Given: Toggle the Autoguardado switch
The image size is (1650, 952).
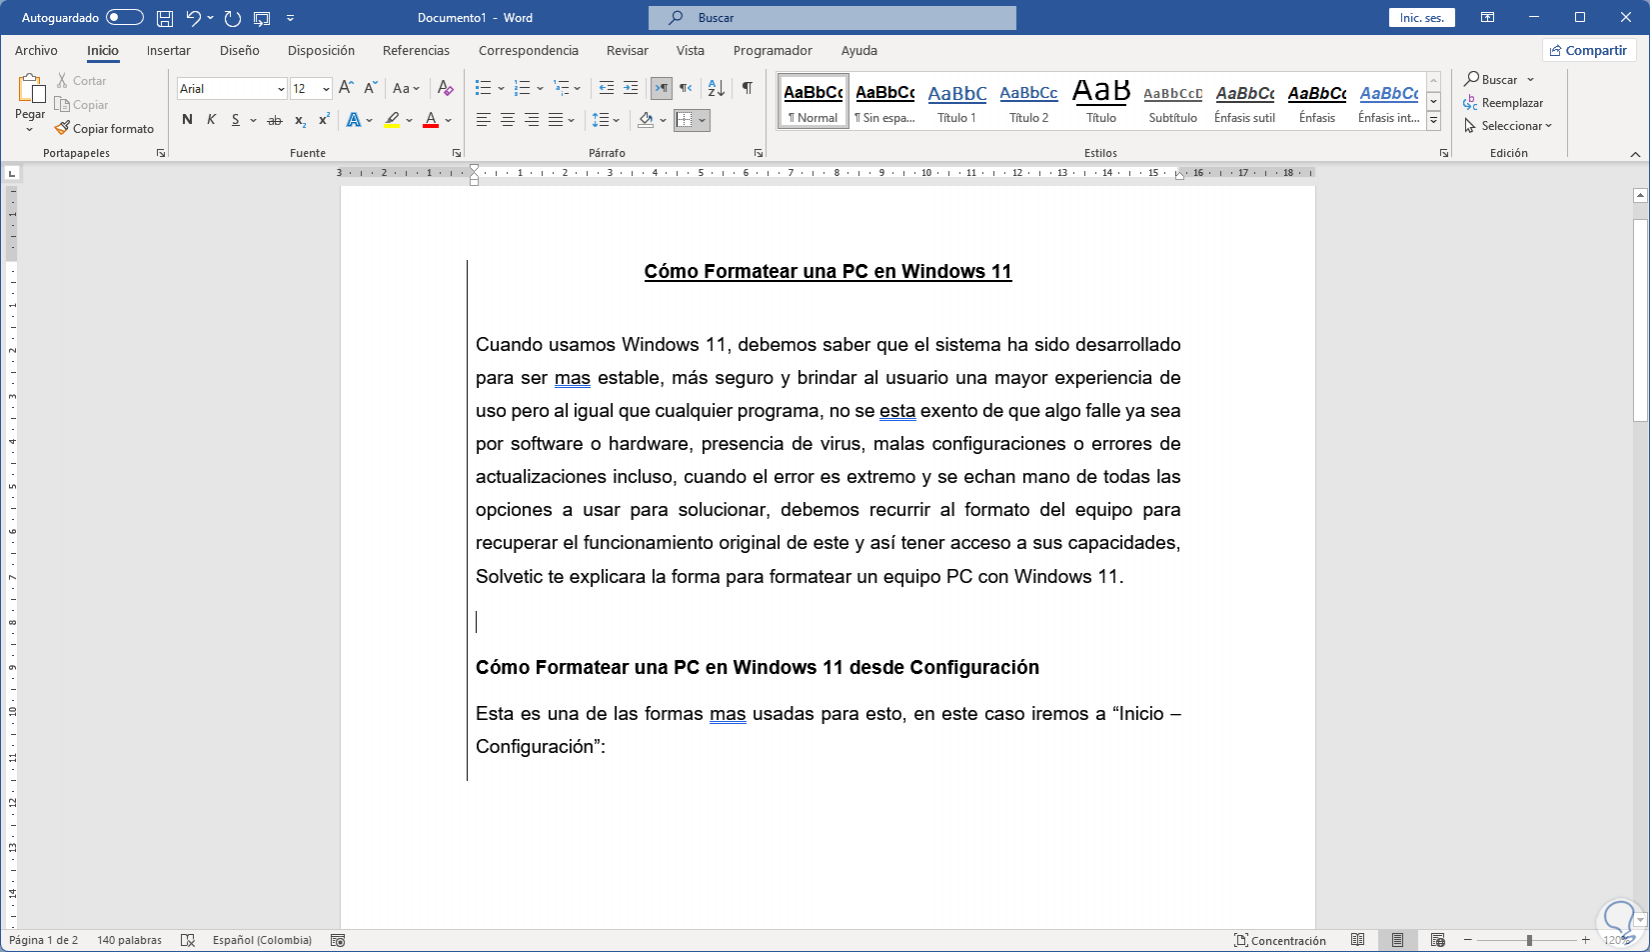Looking at the screenshot, I should pyautogui.click(x=124, y=18).
